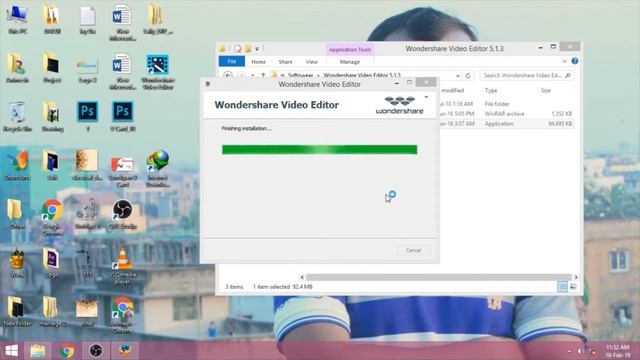Image resolution: width=640 pixels, height=360 pixels.
Task: Click the Softwear breadcrumb in address bar
Action: click(300, 76)
